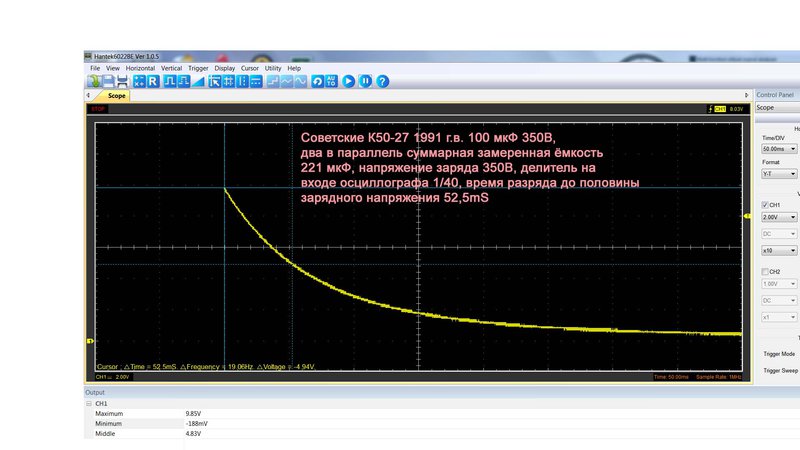Click the step interpolation waveform icon
This screenshot has height=450, width=800.
(273, 81)
